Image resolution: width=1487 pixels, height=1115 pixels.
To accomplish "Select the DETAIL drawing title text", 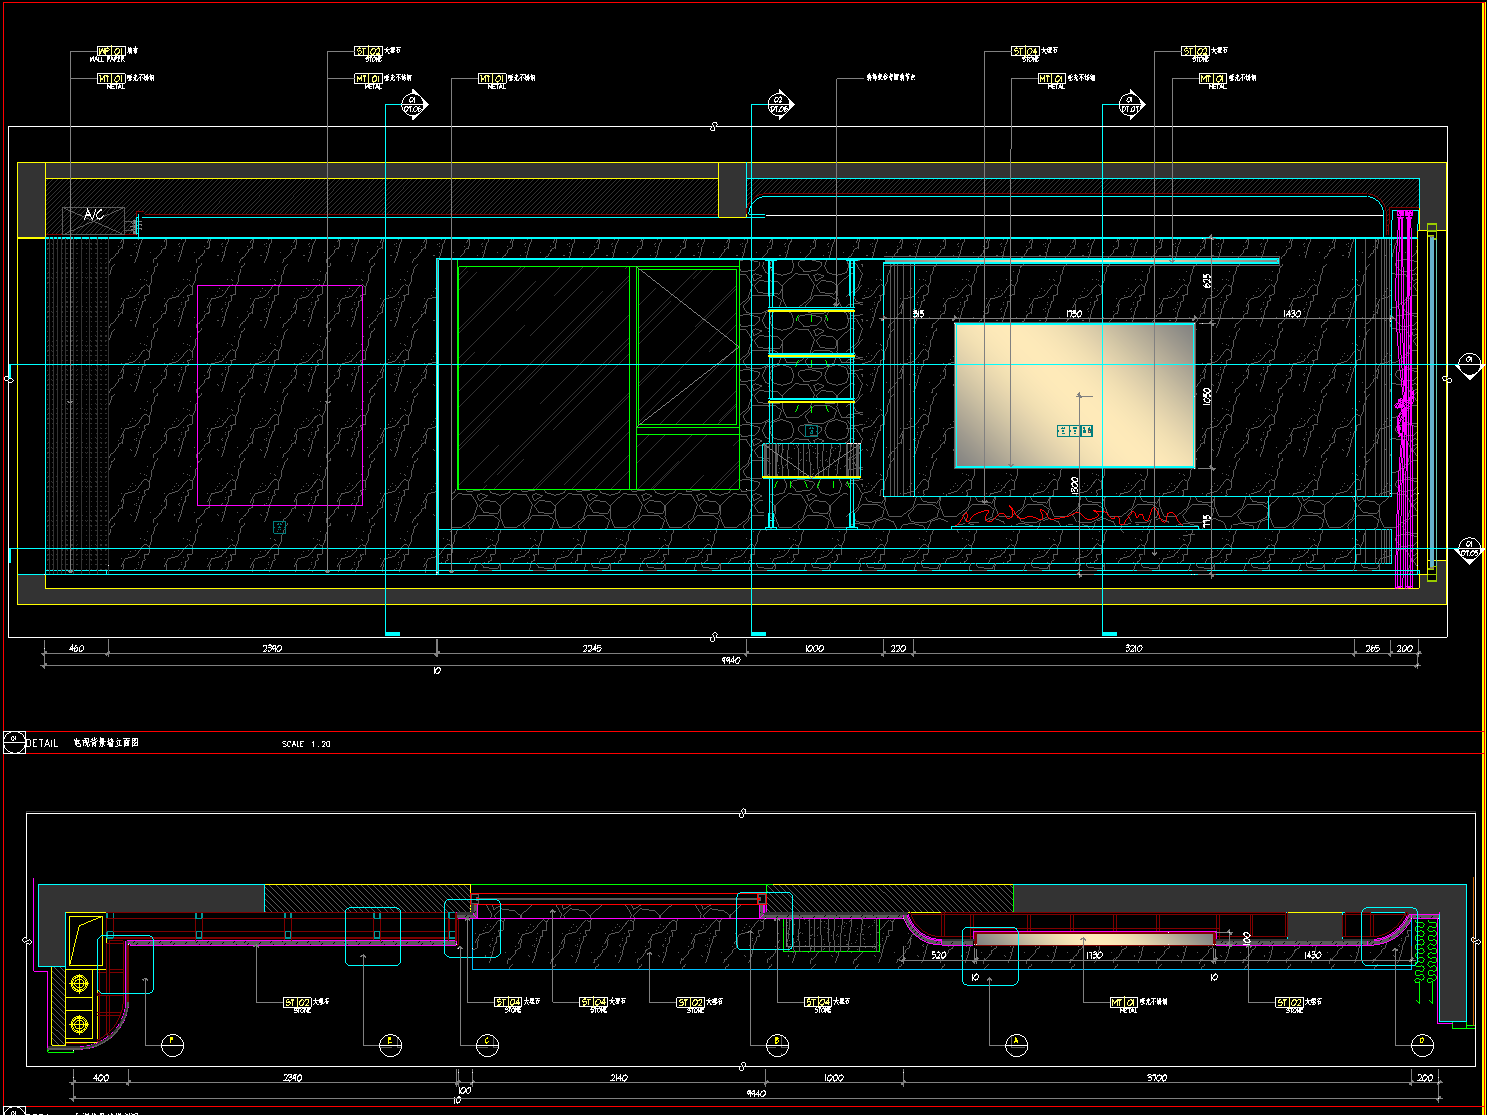I will click(x=42, y=743).
